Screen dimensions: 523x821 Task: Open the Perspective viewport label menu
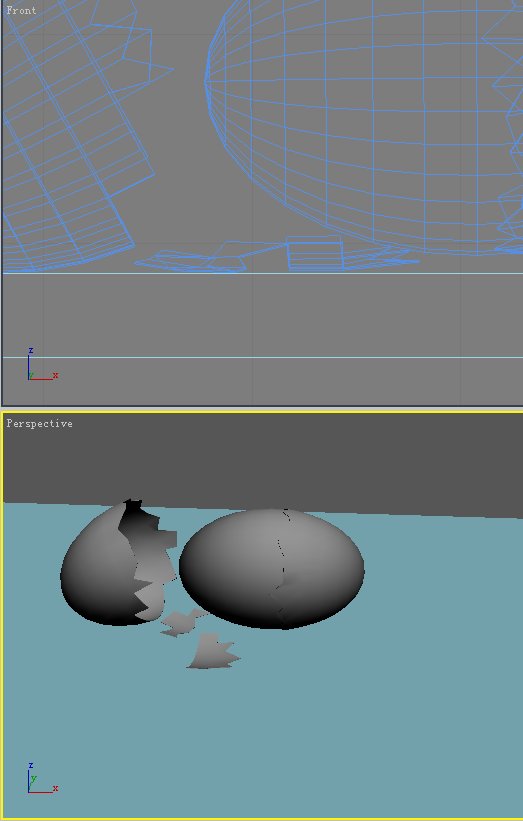tap(39, 423)
